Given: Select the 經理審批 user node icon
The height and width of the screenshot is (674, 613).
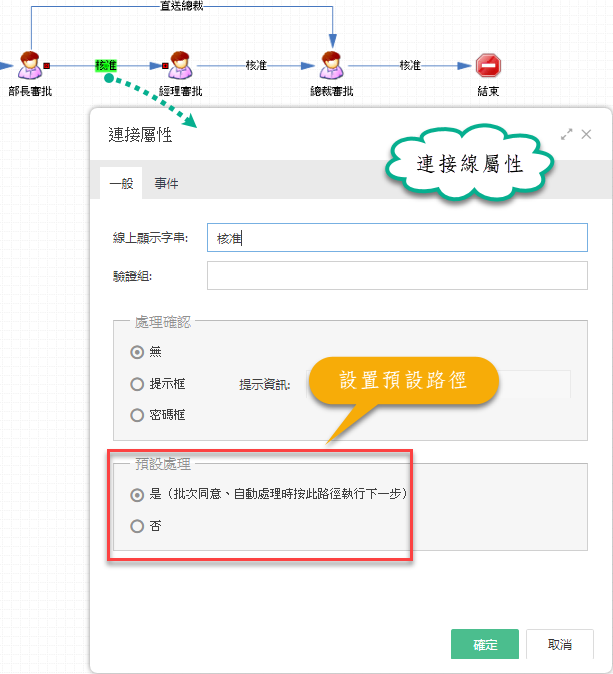Looking at the screenshot, I should coord(181,65).
